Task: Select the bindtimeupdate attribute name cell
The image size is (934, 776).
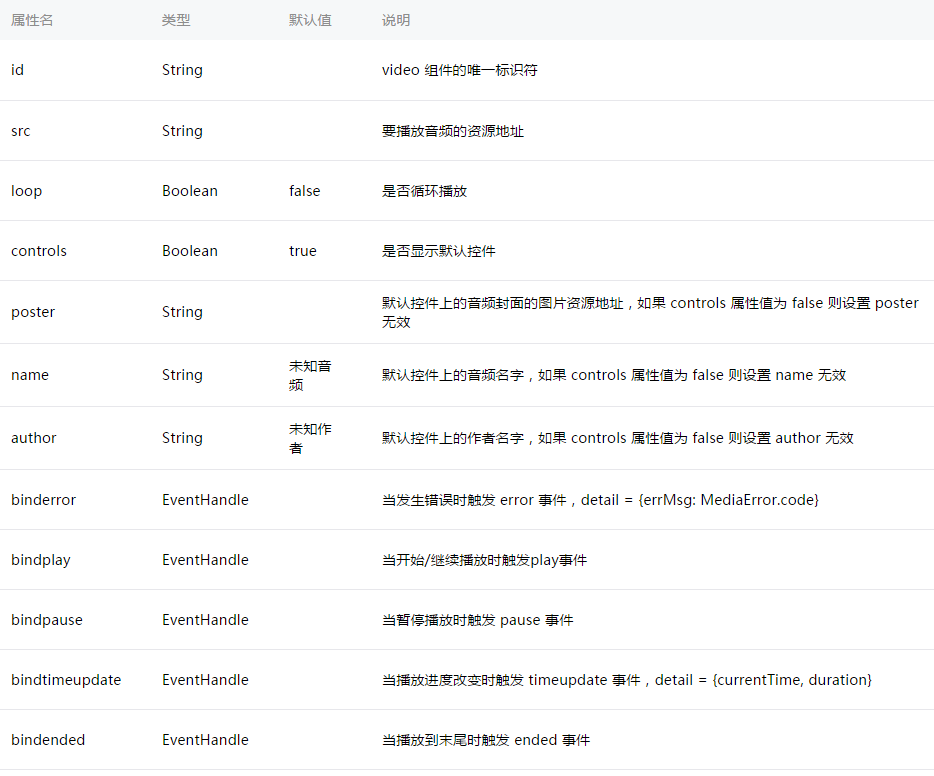Action: pos(66,680)
